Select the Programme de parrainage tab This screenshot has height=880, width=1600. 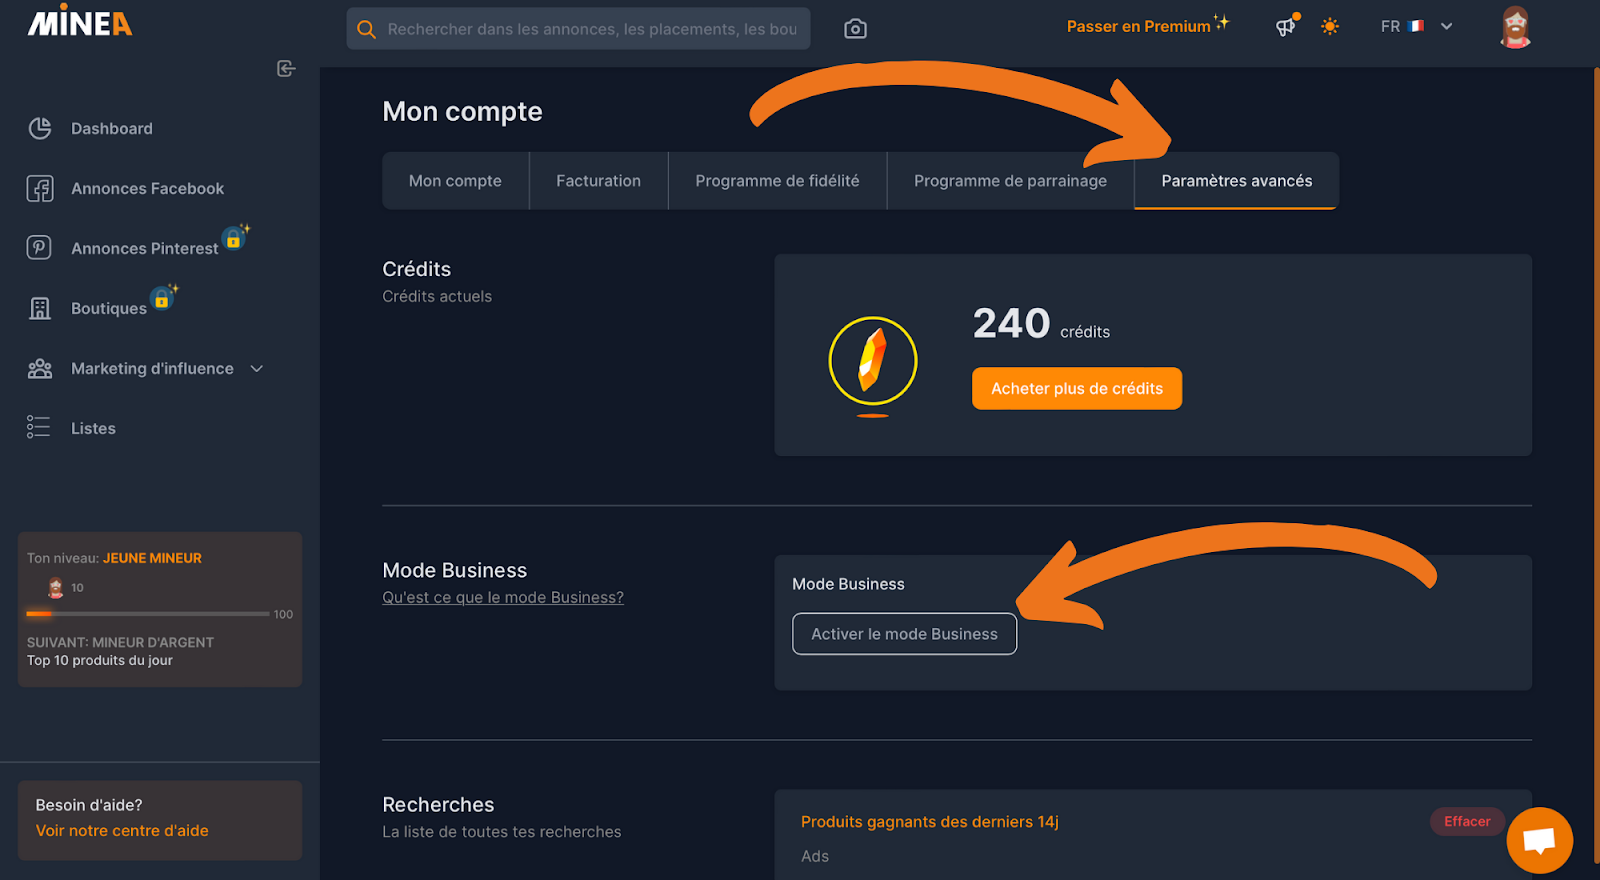1010,181
